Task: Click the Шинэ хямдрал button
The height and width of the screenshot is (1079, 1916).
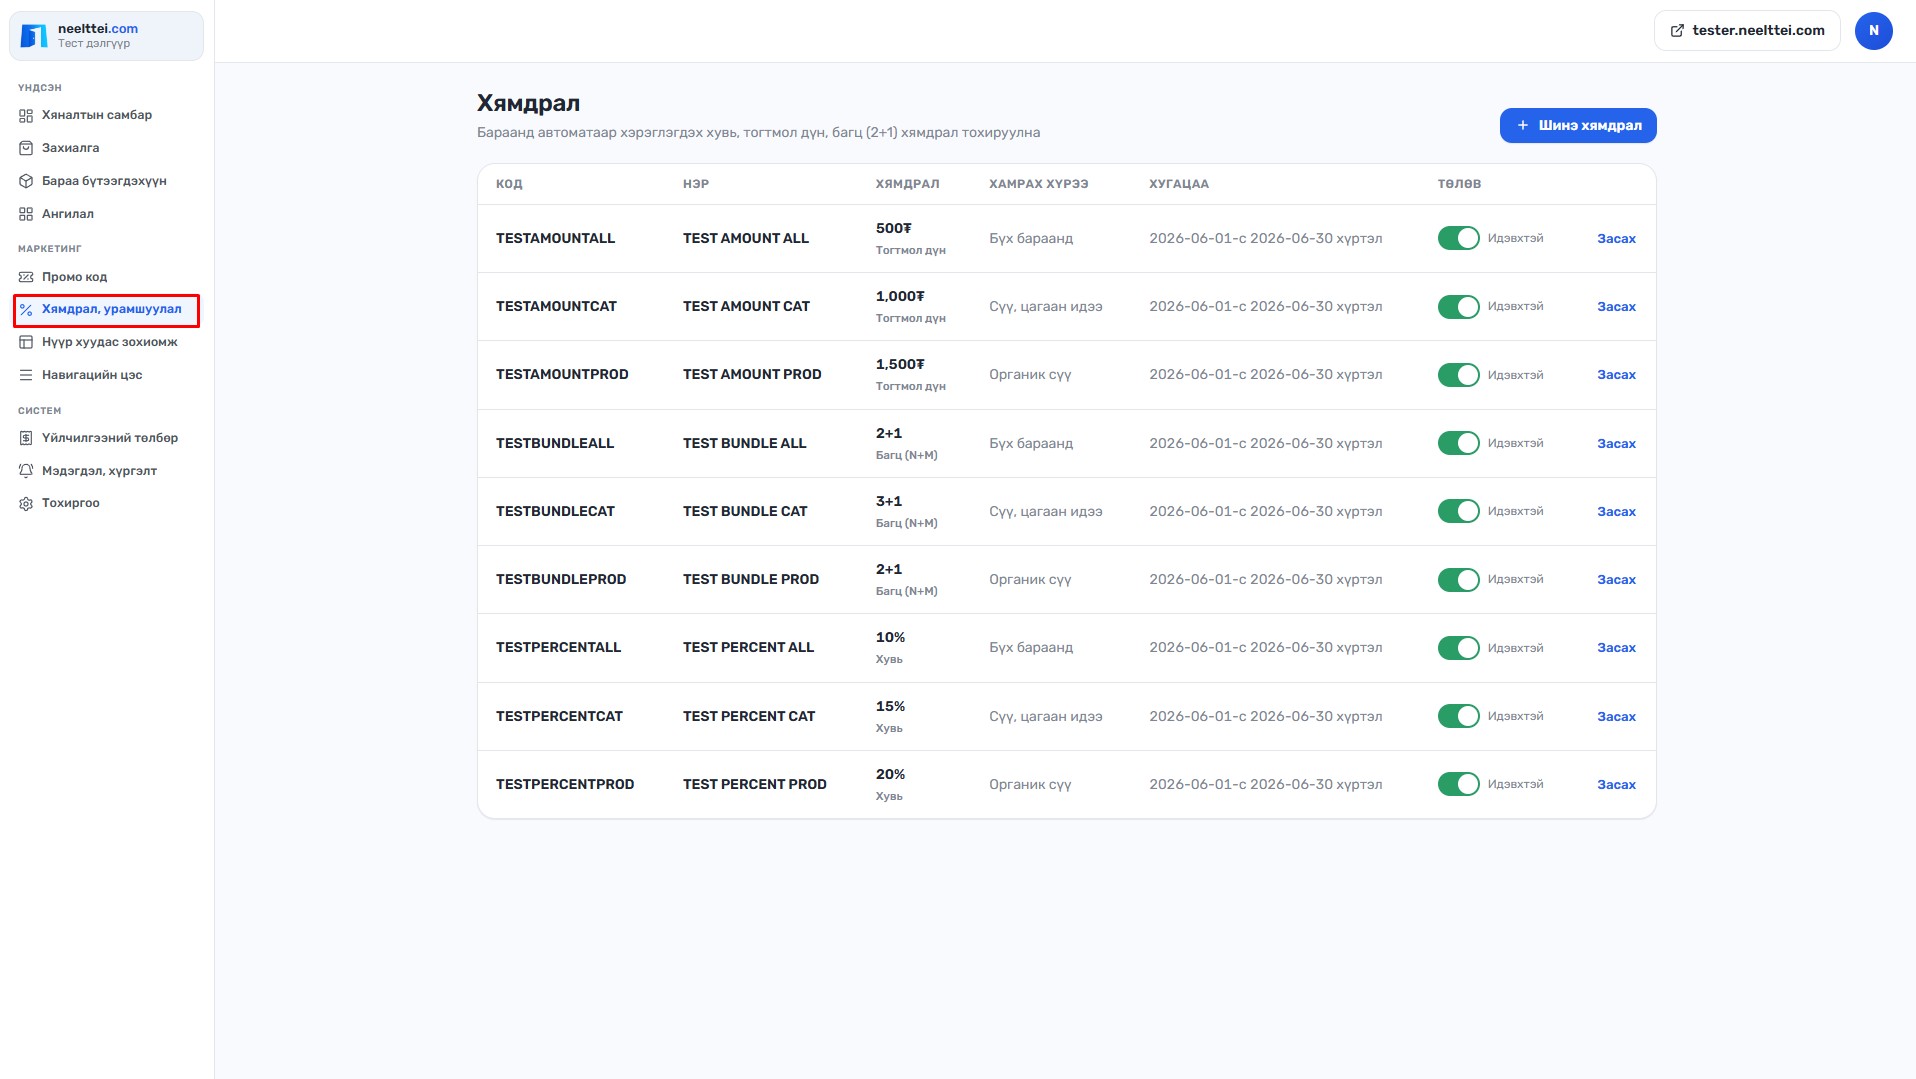Action: coord(1578,125)
